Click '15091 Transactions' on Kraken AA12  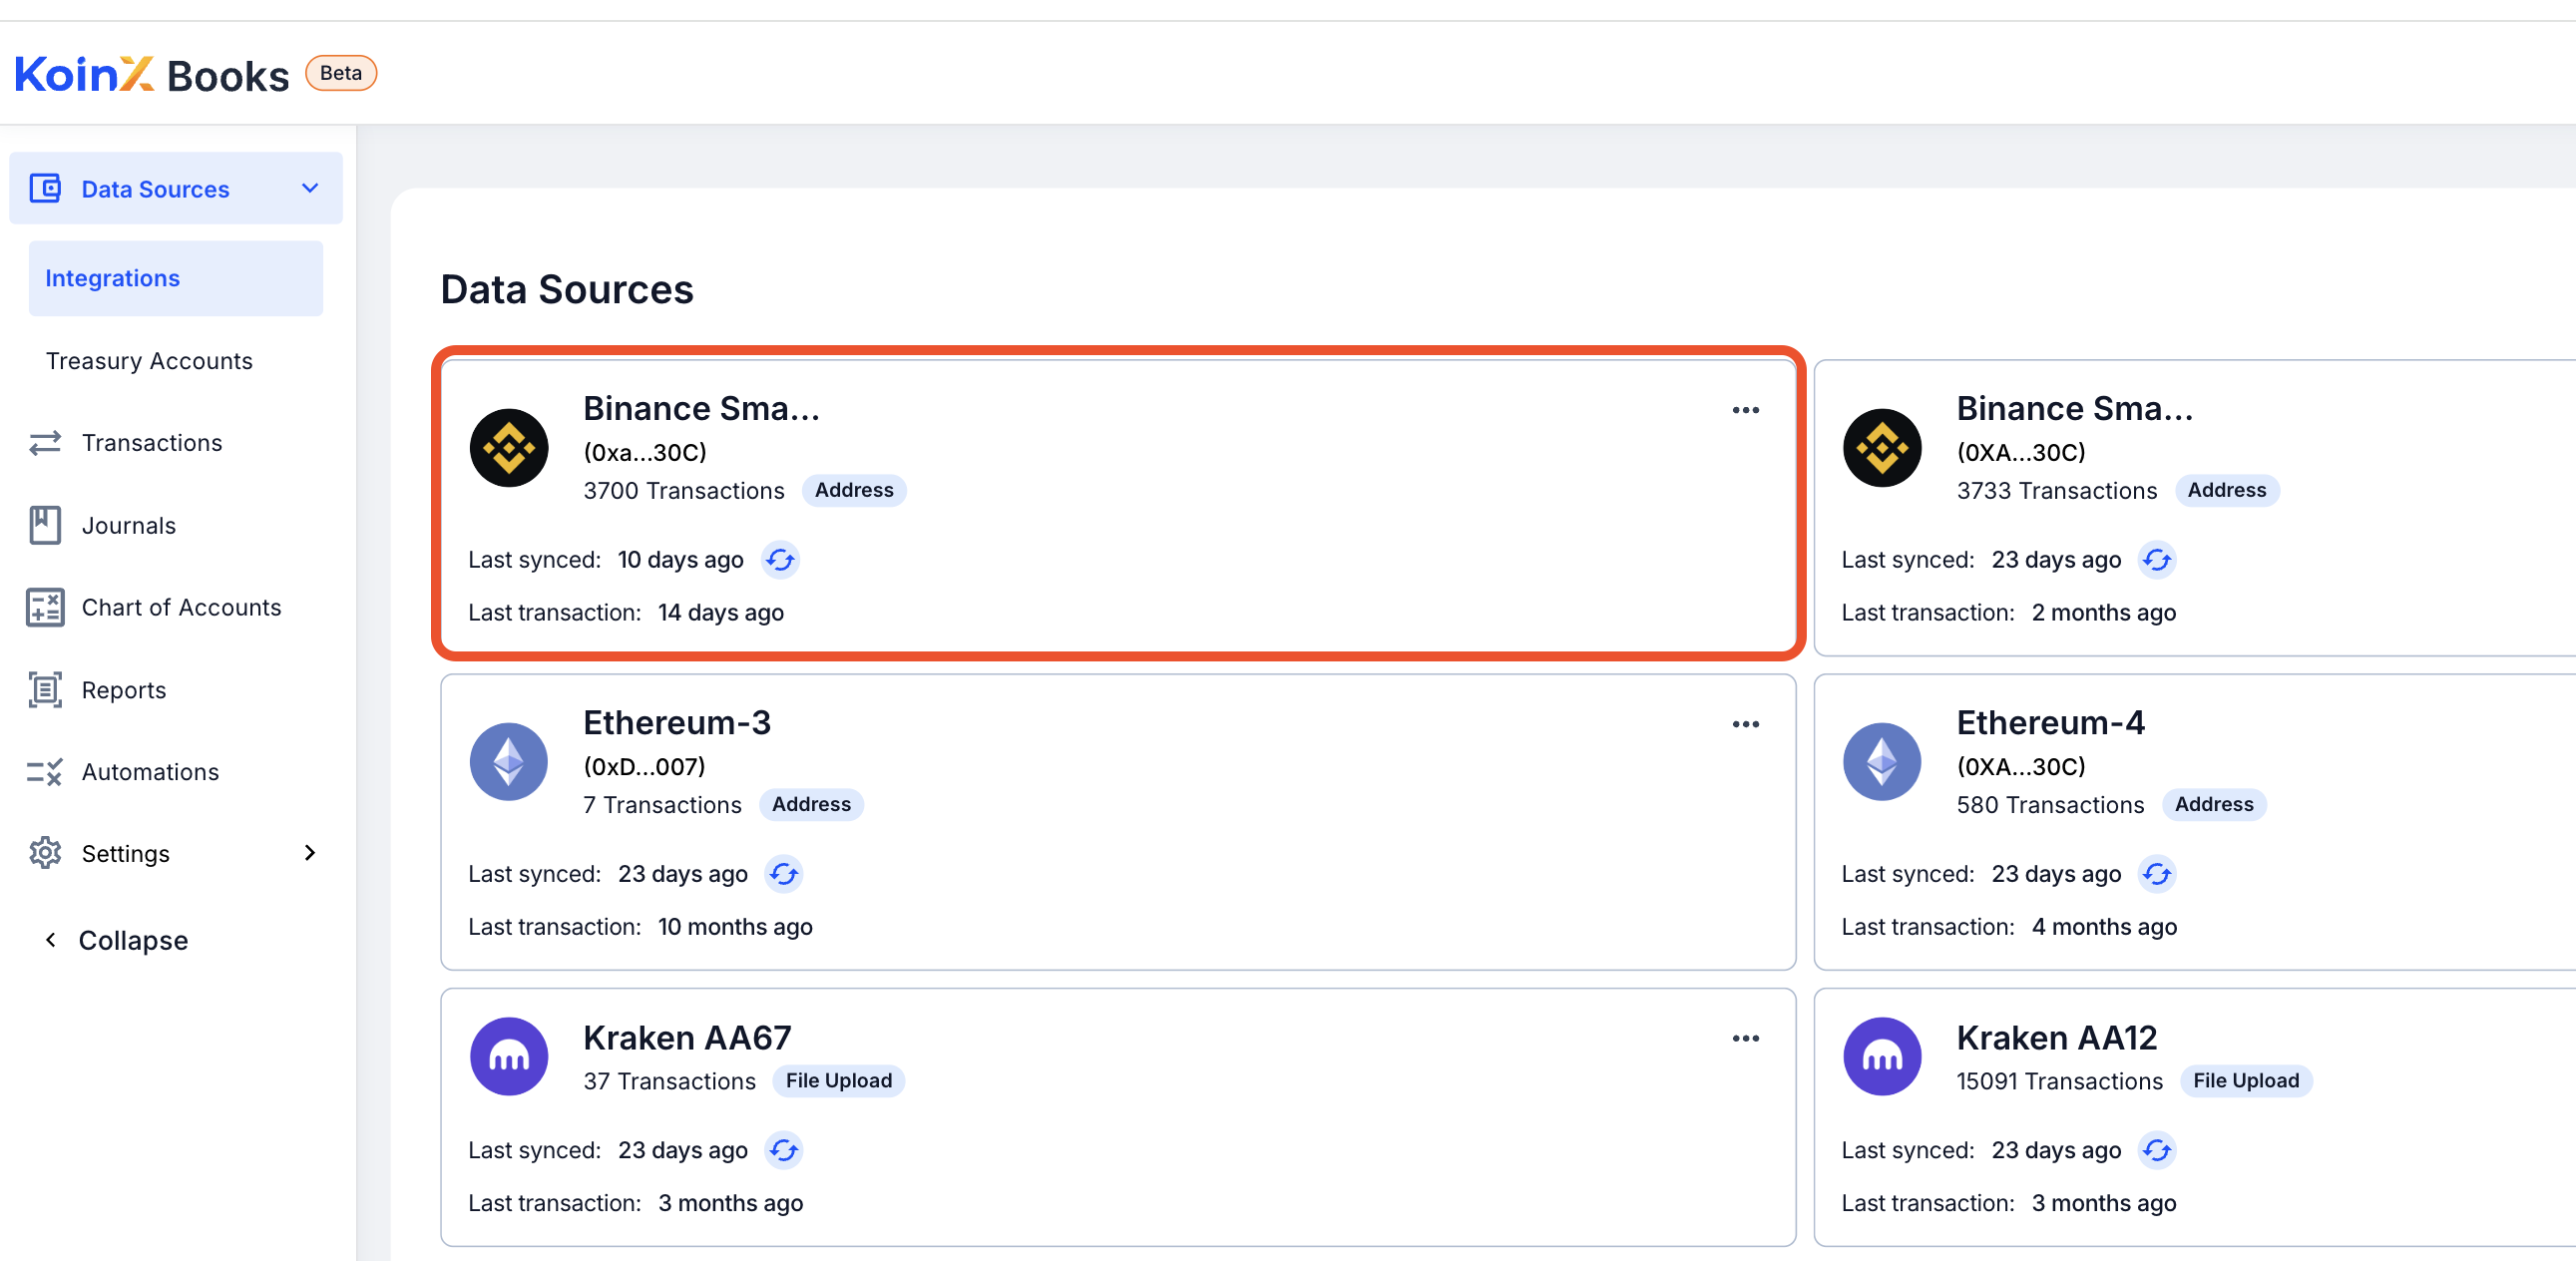[x=2060, y=1081]
